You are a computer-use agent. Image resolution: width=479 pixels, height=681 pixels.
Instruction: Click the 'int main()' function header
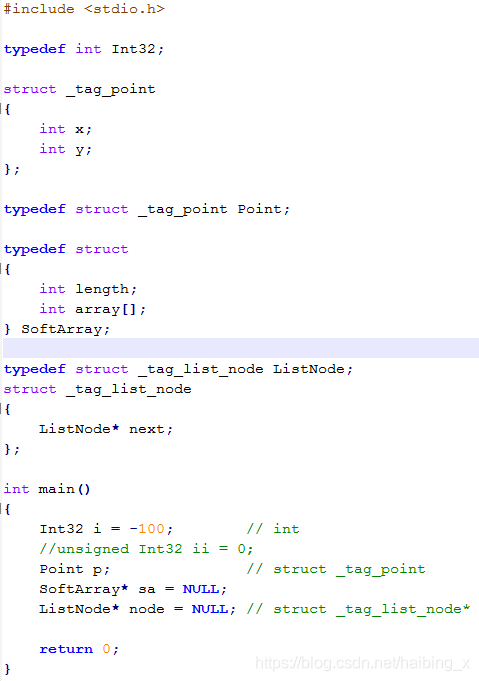pyautogui.click(x=47, y=489)
